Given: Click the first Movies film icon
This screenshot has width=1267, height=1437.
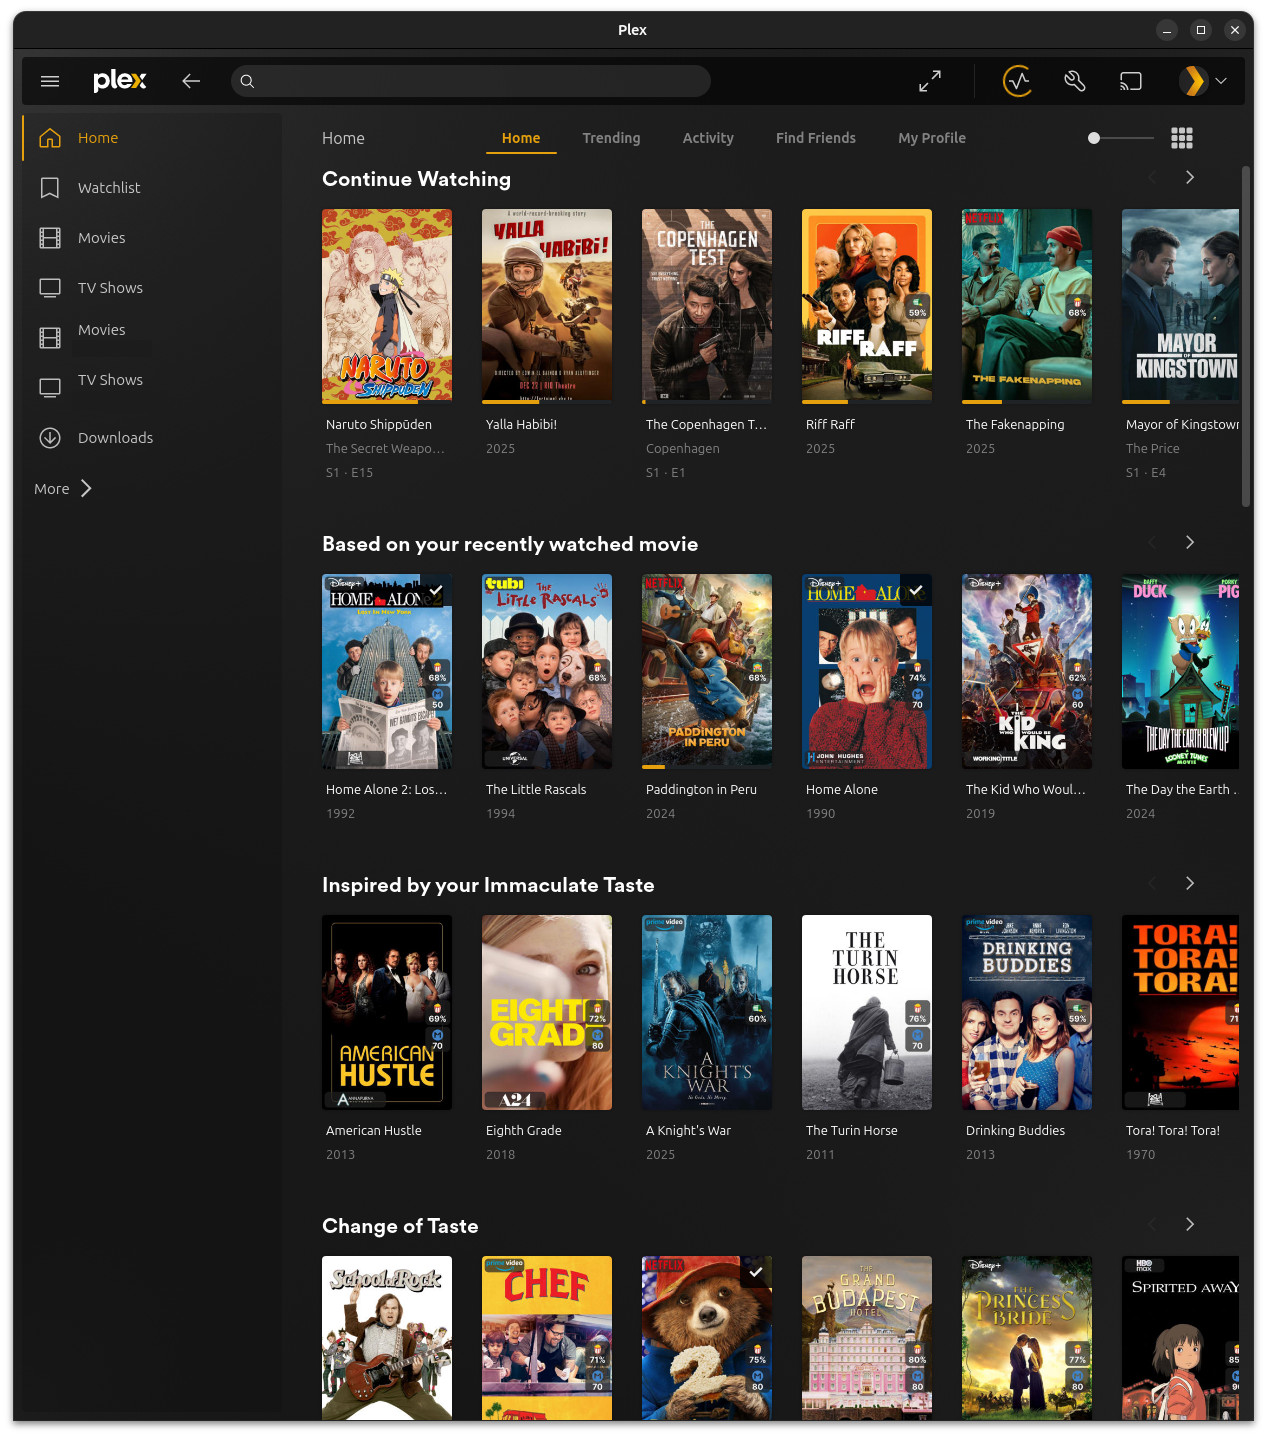Looking at the screenshot, I should (x=50, y=238).
